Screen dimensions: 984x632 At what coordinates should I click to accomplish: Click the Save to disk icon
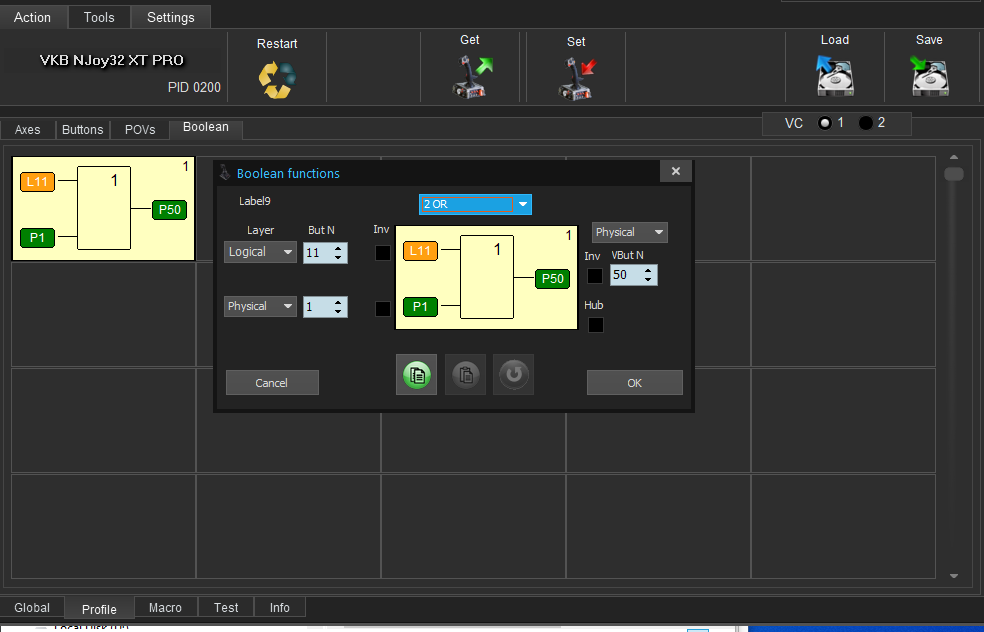click(x=929, y=76)
